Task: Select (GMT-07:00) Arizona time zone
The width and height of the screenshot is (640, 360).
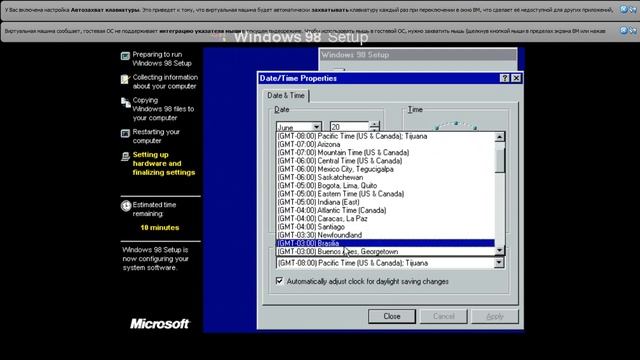Action: pos(385,144)
